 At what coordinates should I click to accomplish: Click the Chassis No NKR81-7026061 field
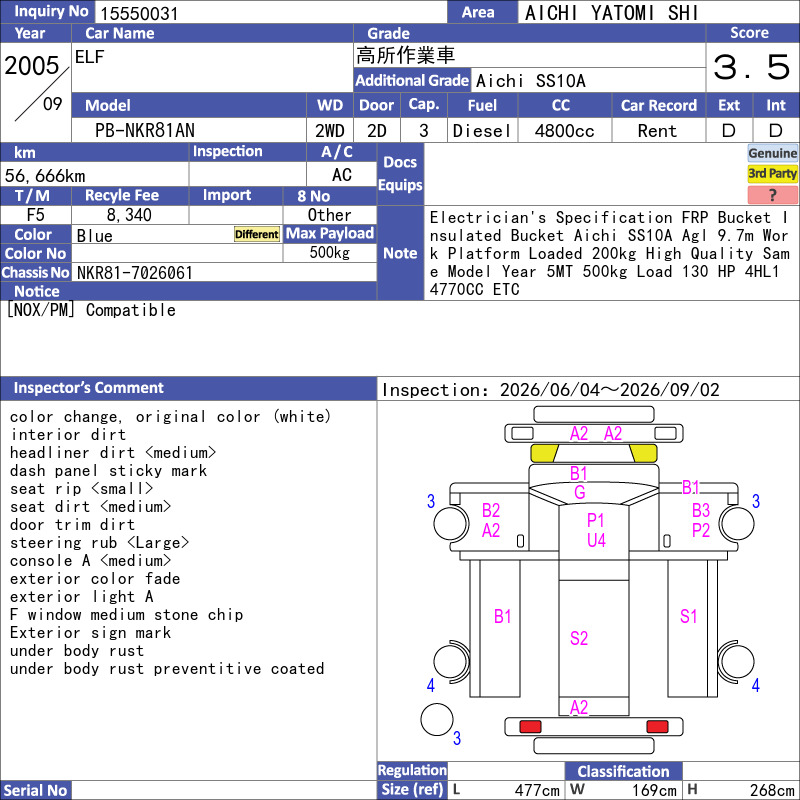pos(224,273)
